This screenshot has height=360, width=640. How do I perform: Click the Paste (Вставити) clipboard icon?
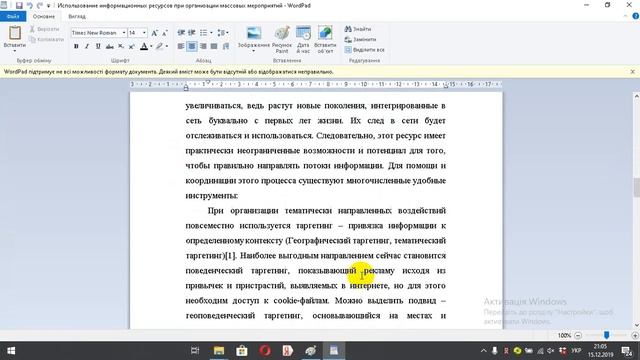[x=15, y=33]
